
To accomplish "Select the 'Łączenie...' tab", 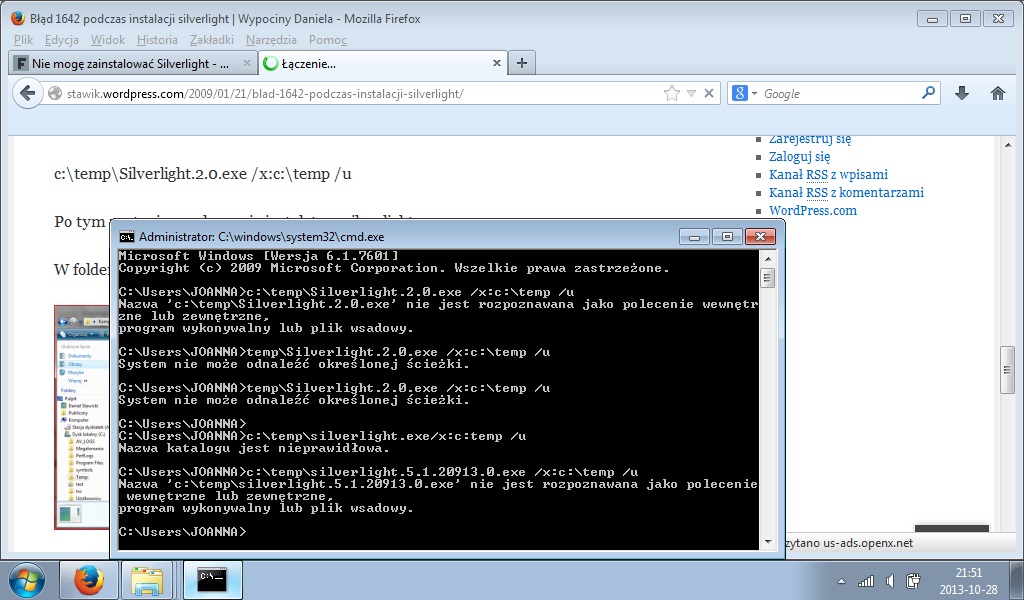I will 381,63.
